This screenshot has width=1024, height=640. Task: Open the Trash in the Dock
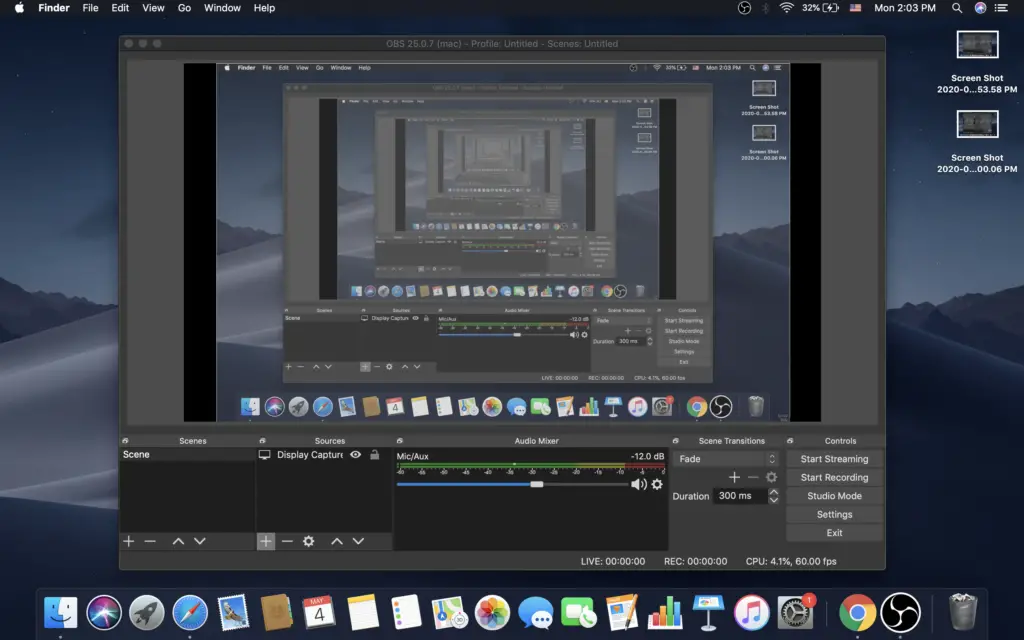(963, 611)
